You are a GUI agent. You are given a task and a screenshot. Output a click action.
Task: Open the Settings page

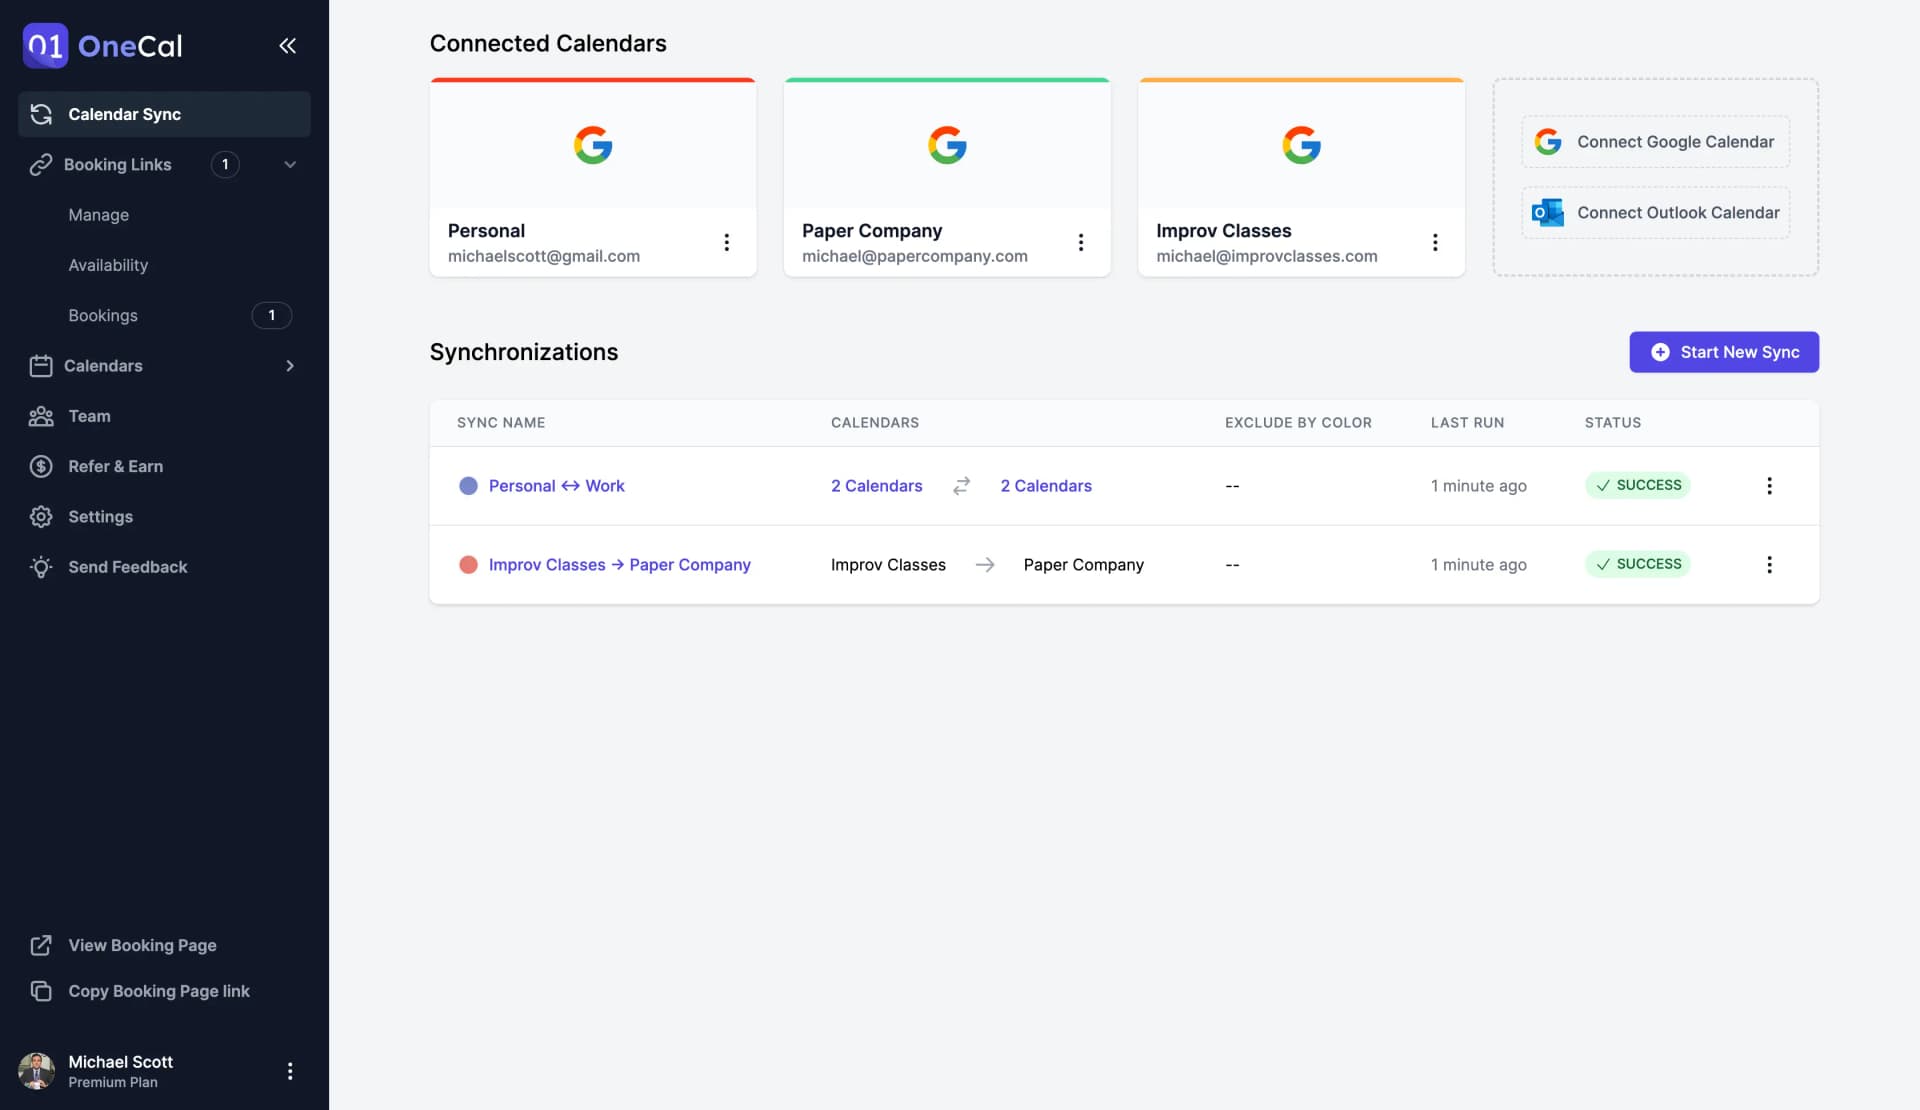[100, 517]
